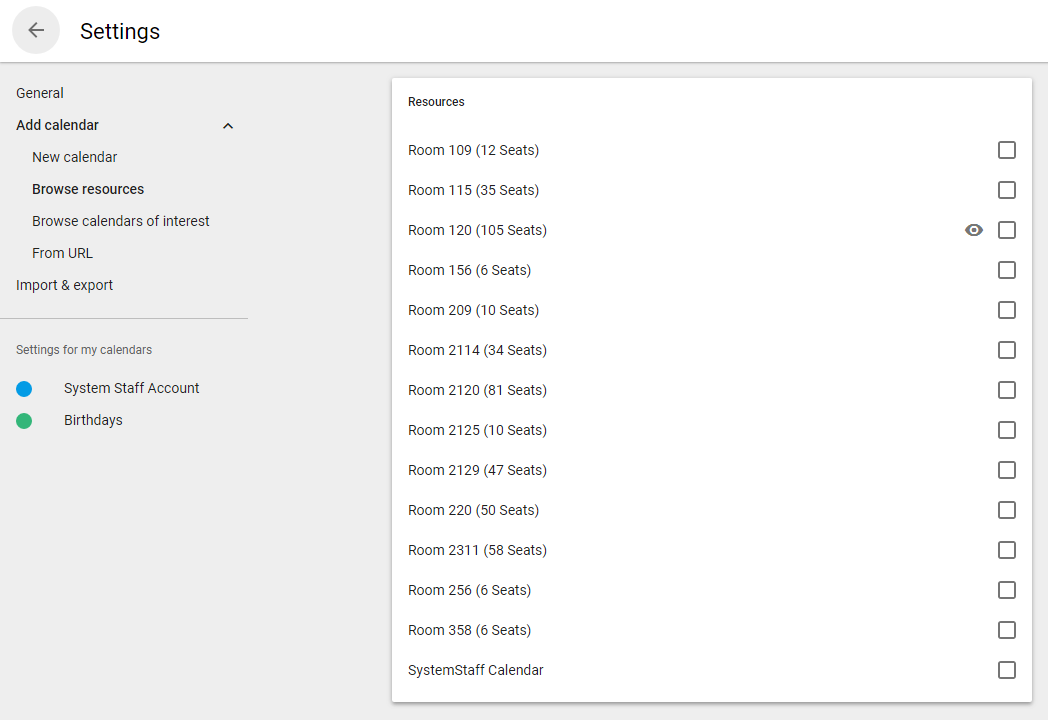Click the Room 256 (6 Seats) label

pyautogui.click(x=469, y=591)
